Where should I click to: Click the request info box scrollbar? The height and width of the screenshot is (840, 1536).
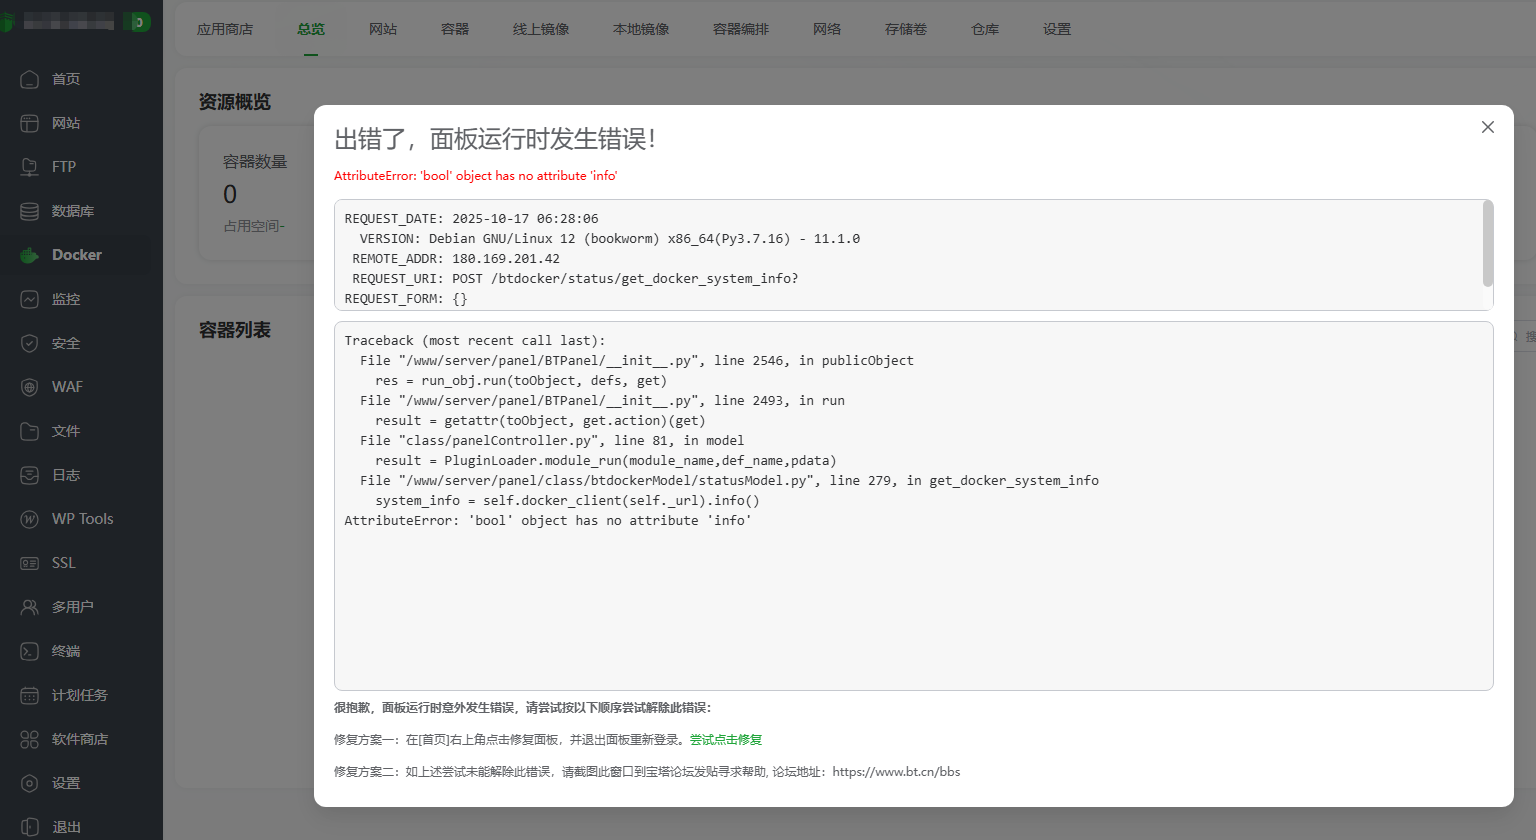click(1487, 244)
